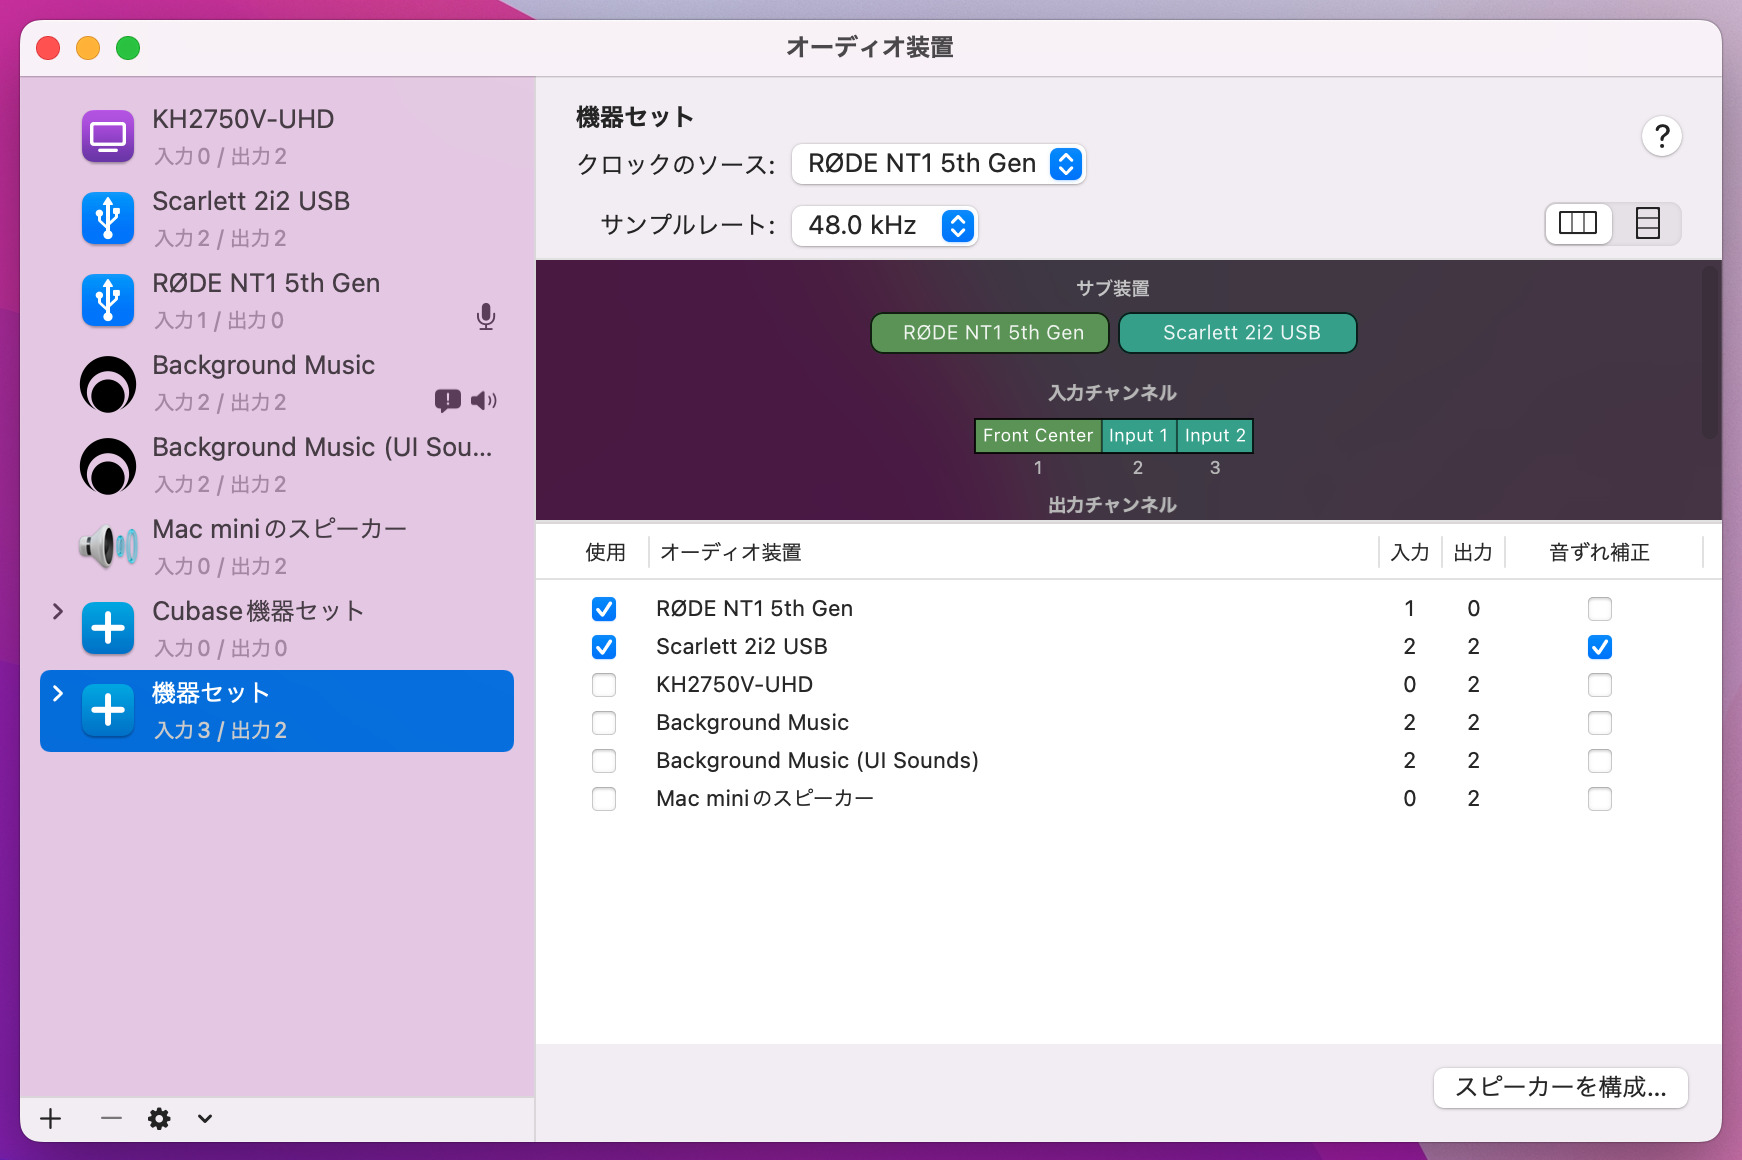Click the 入力 column header
The width and height of the screenshot is (1742, 1160).
point(1410,552)
